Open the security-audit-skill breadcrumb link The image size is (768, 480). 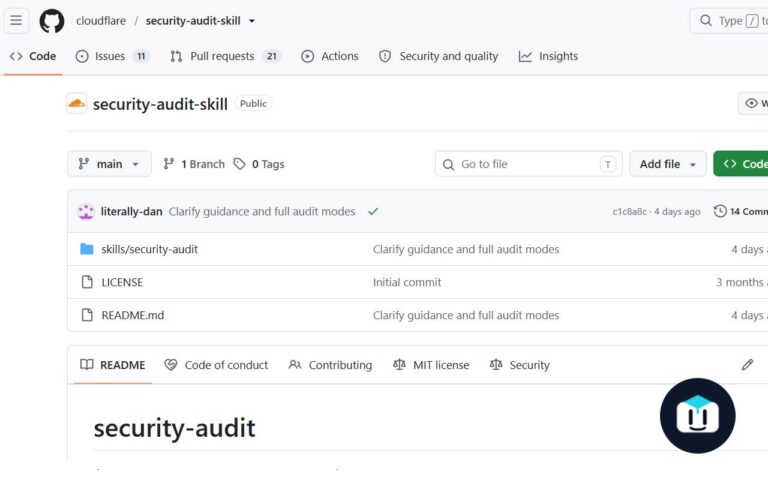(x=193, y=21)
